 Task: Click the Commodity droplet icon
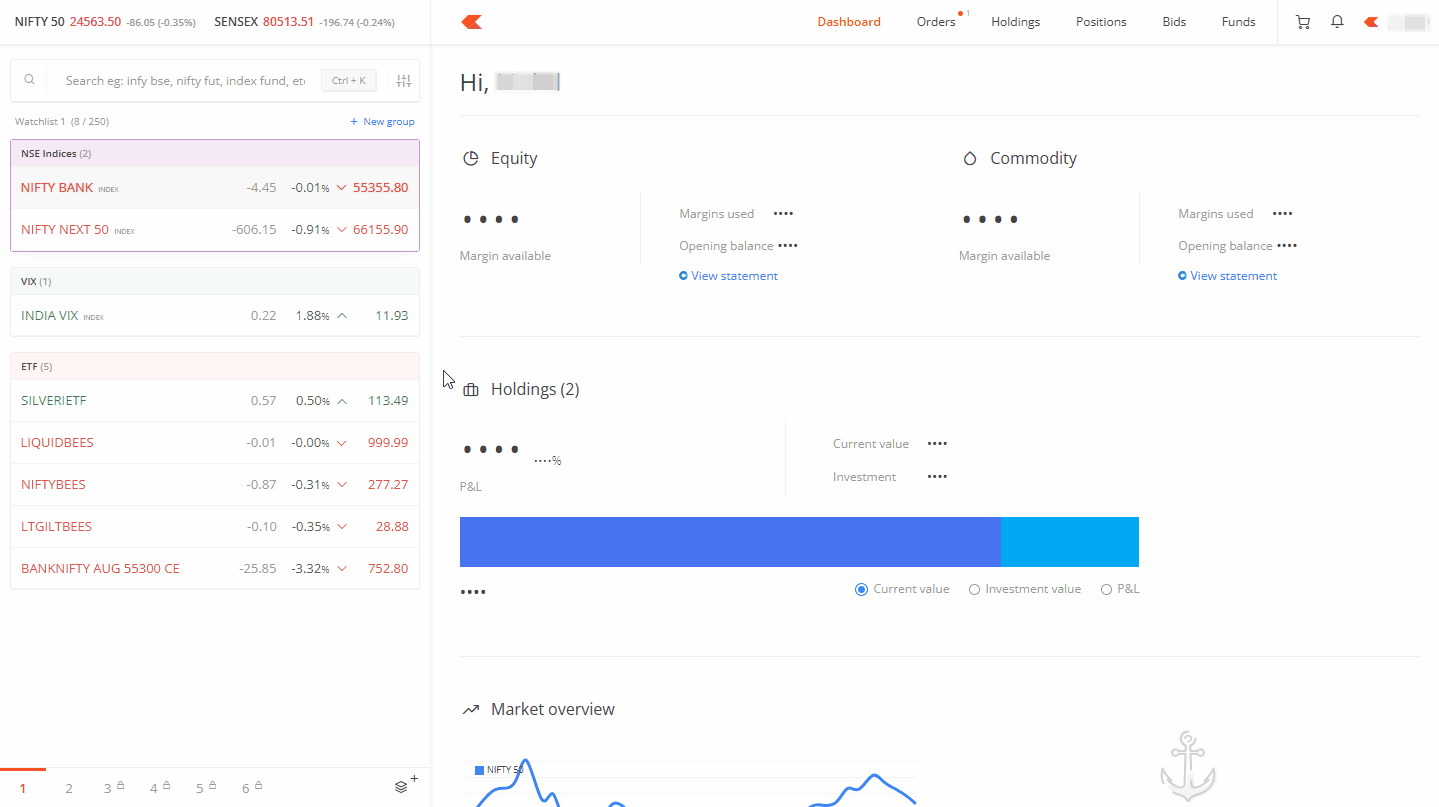click(x=969, y=159)
